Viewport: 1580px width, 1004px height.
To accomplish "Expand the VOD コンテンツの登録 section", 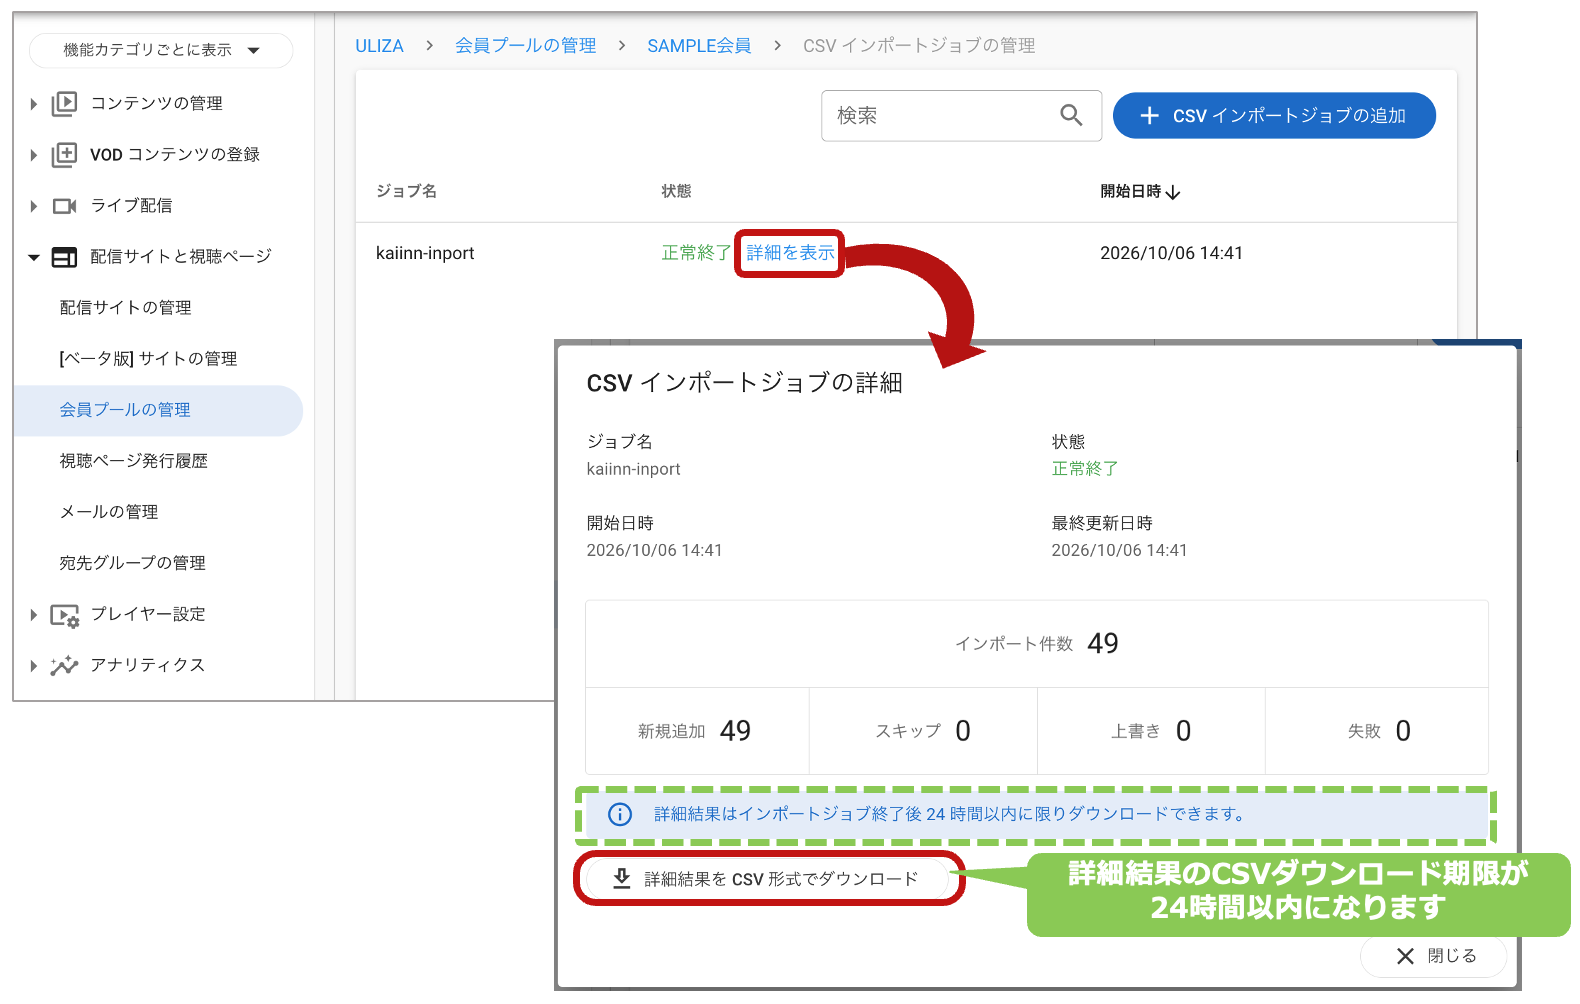I will tap(33, 155).
